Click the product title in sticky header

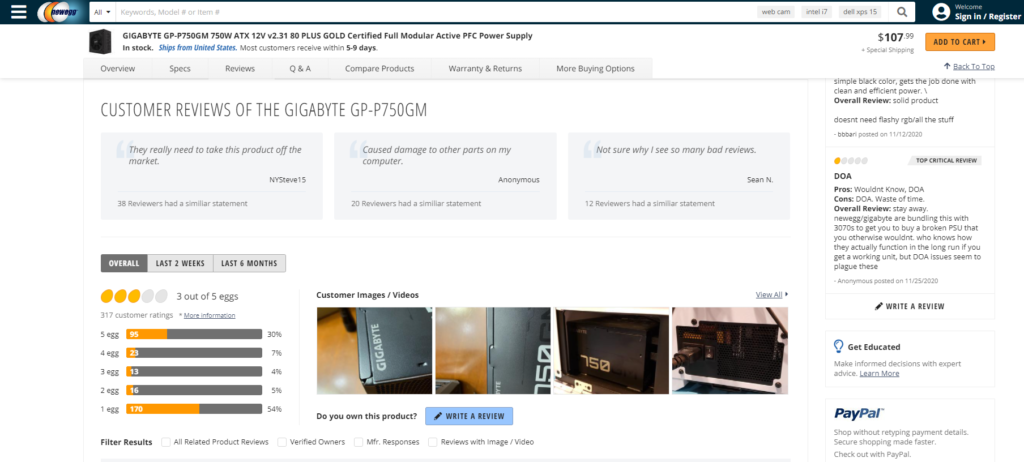tap(327, 36)
